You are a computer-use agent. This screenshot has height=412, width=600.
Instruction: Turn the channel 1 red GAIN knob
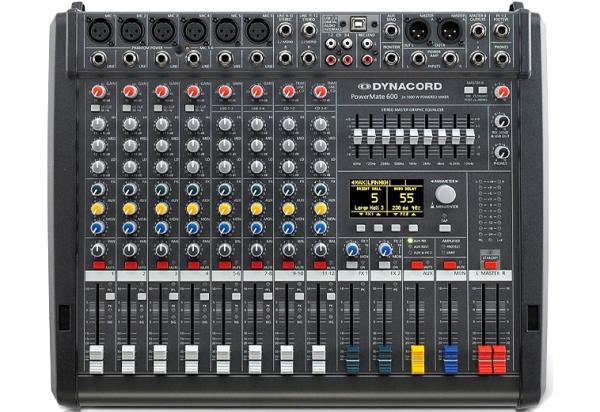98,91
